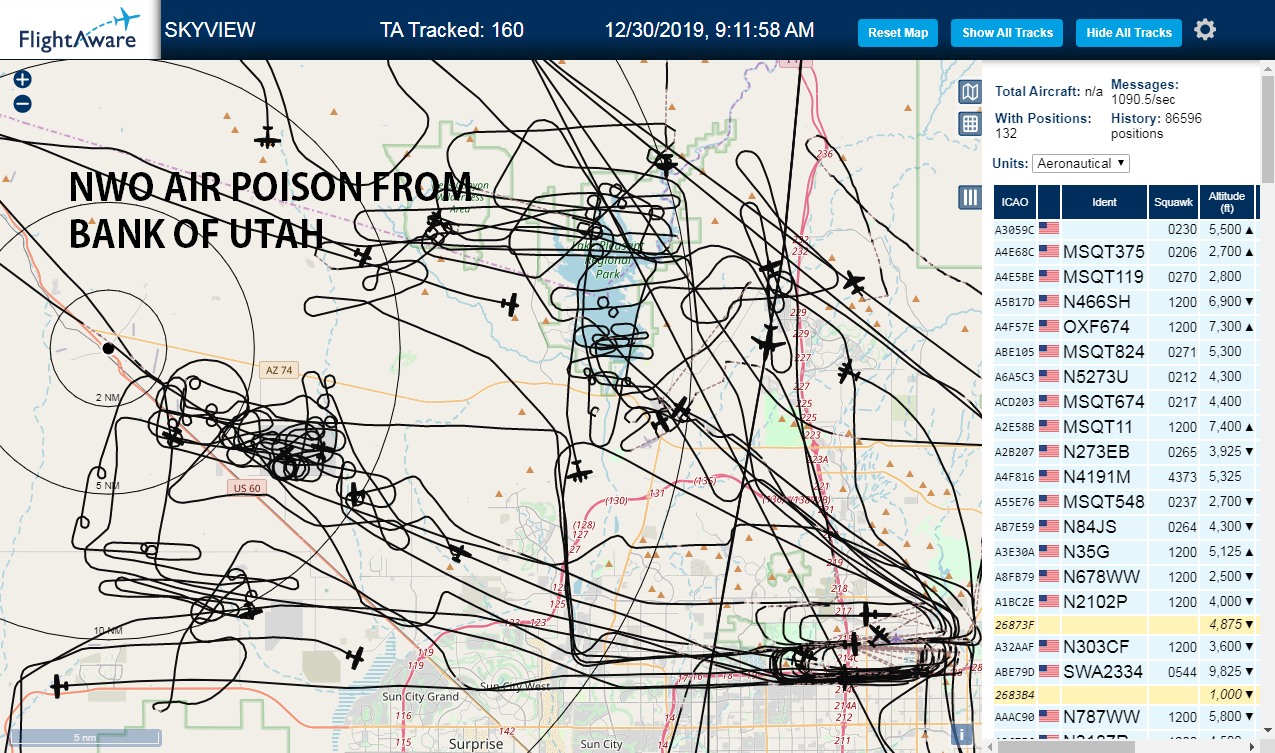
Task: Click the US flag in N35G row
Action: (x=1049, y=552)
